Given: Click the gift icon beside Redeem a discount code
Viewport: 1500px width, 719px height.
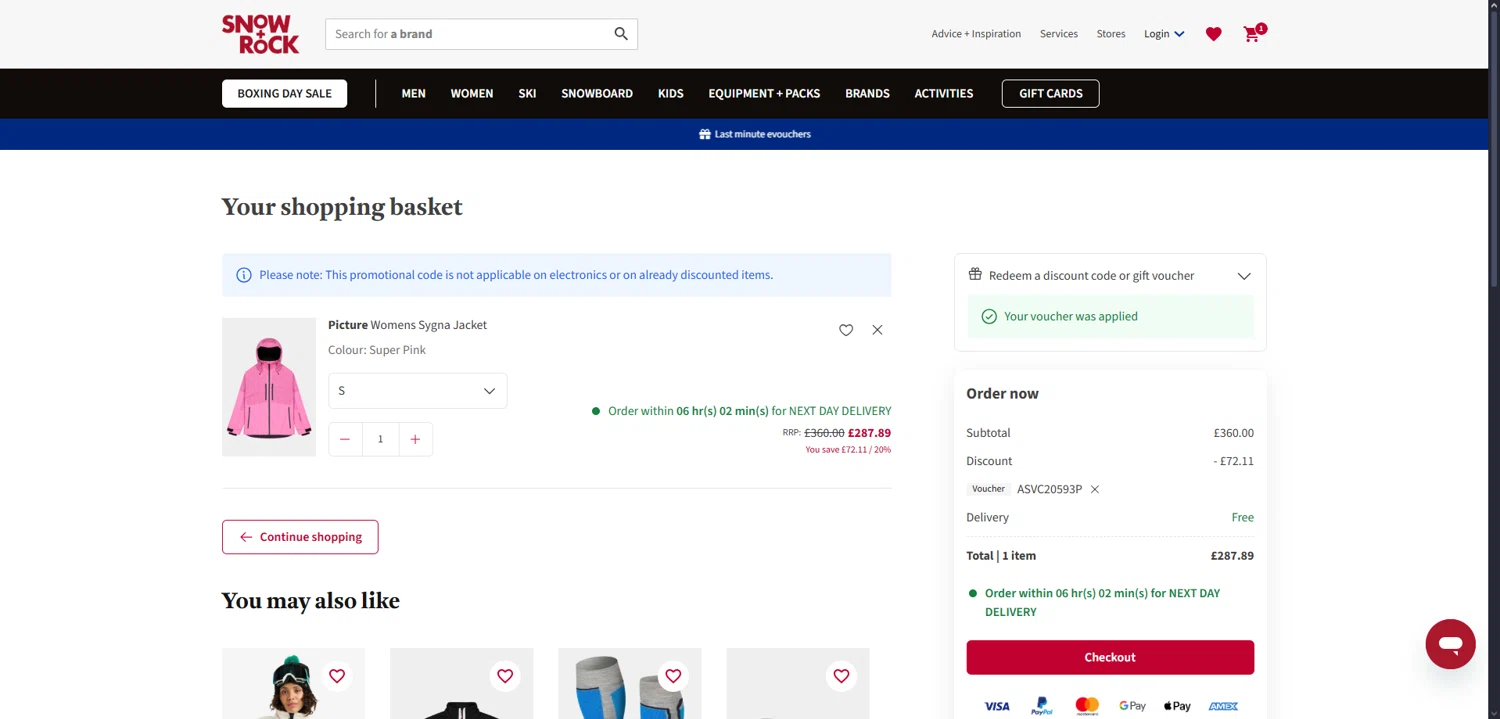Looking at the screenshot, I should [x=975, y=274].
